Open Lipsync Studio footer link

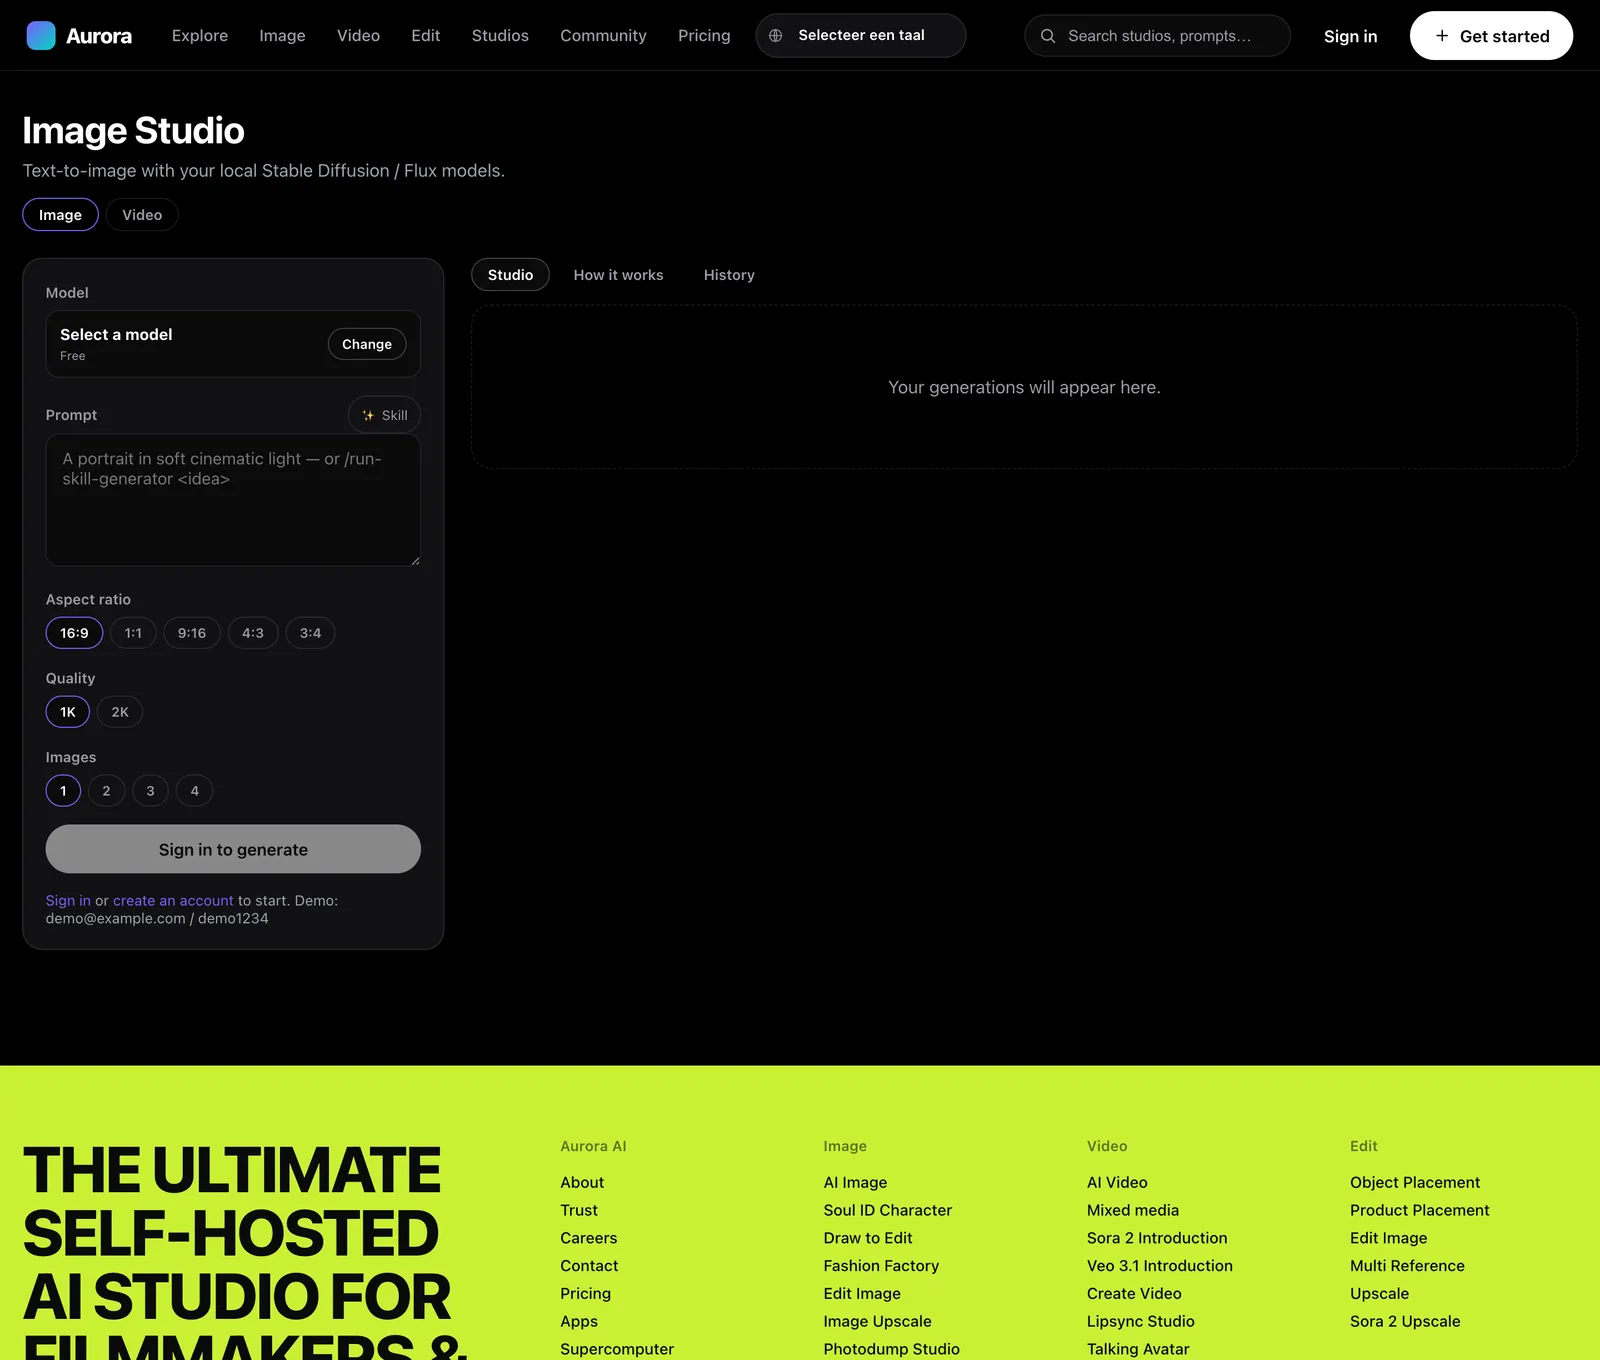point(1141,1321)
